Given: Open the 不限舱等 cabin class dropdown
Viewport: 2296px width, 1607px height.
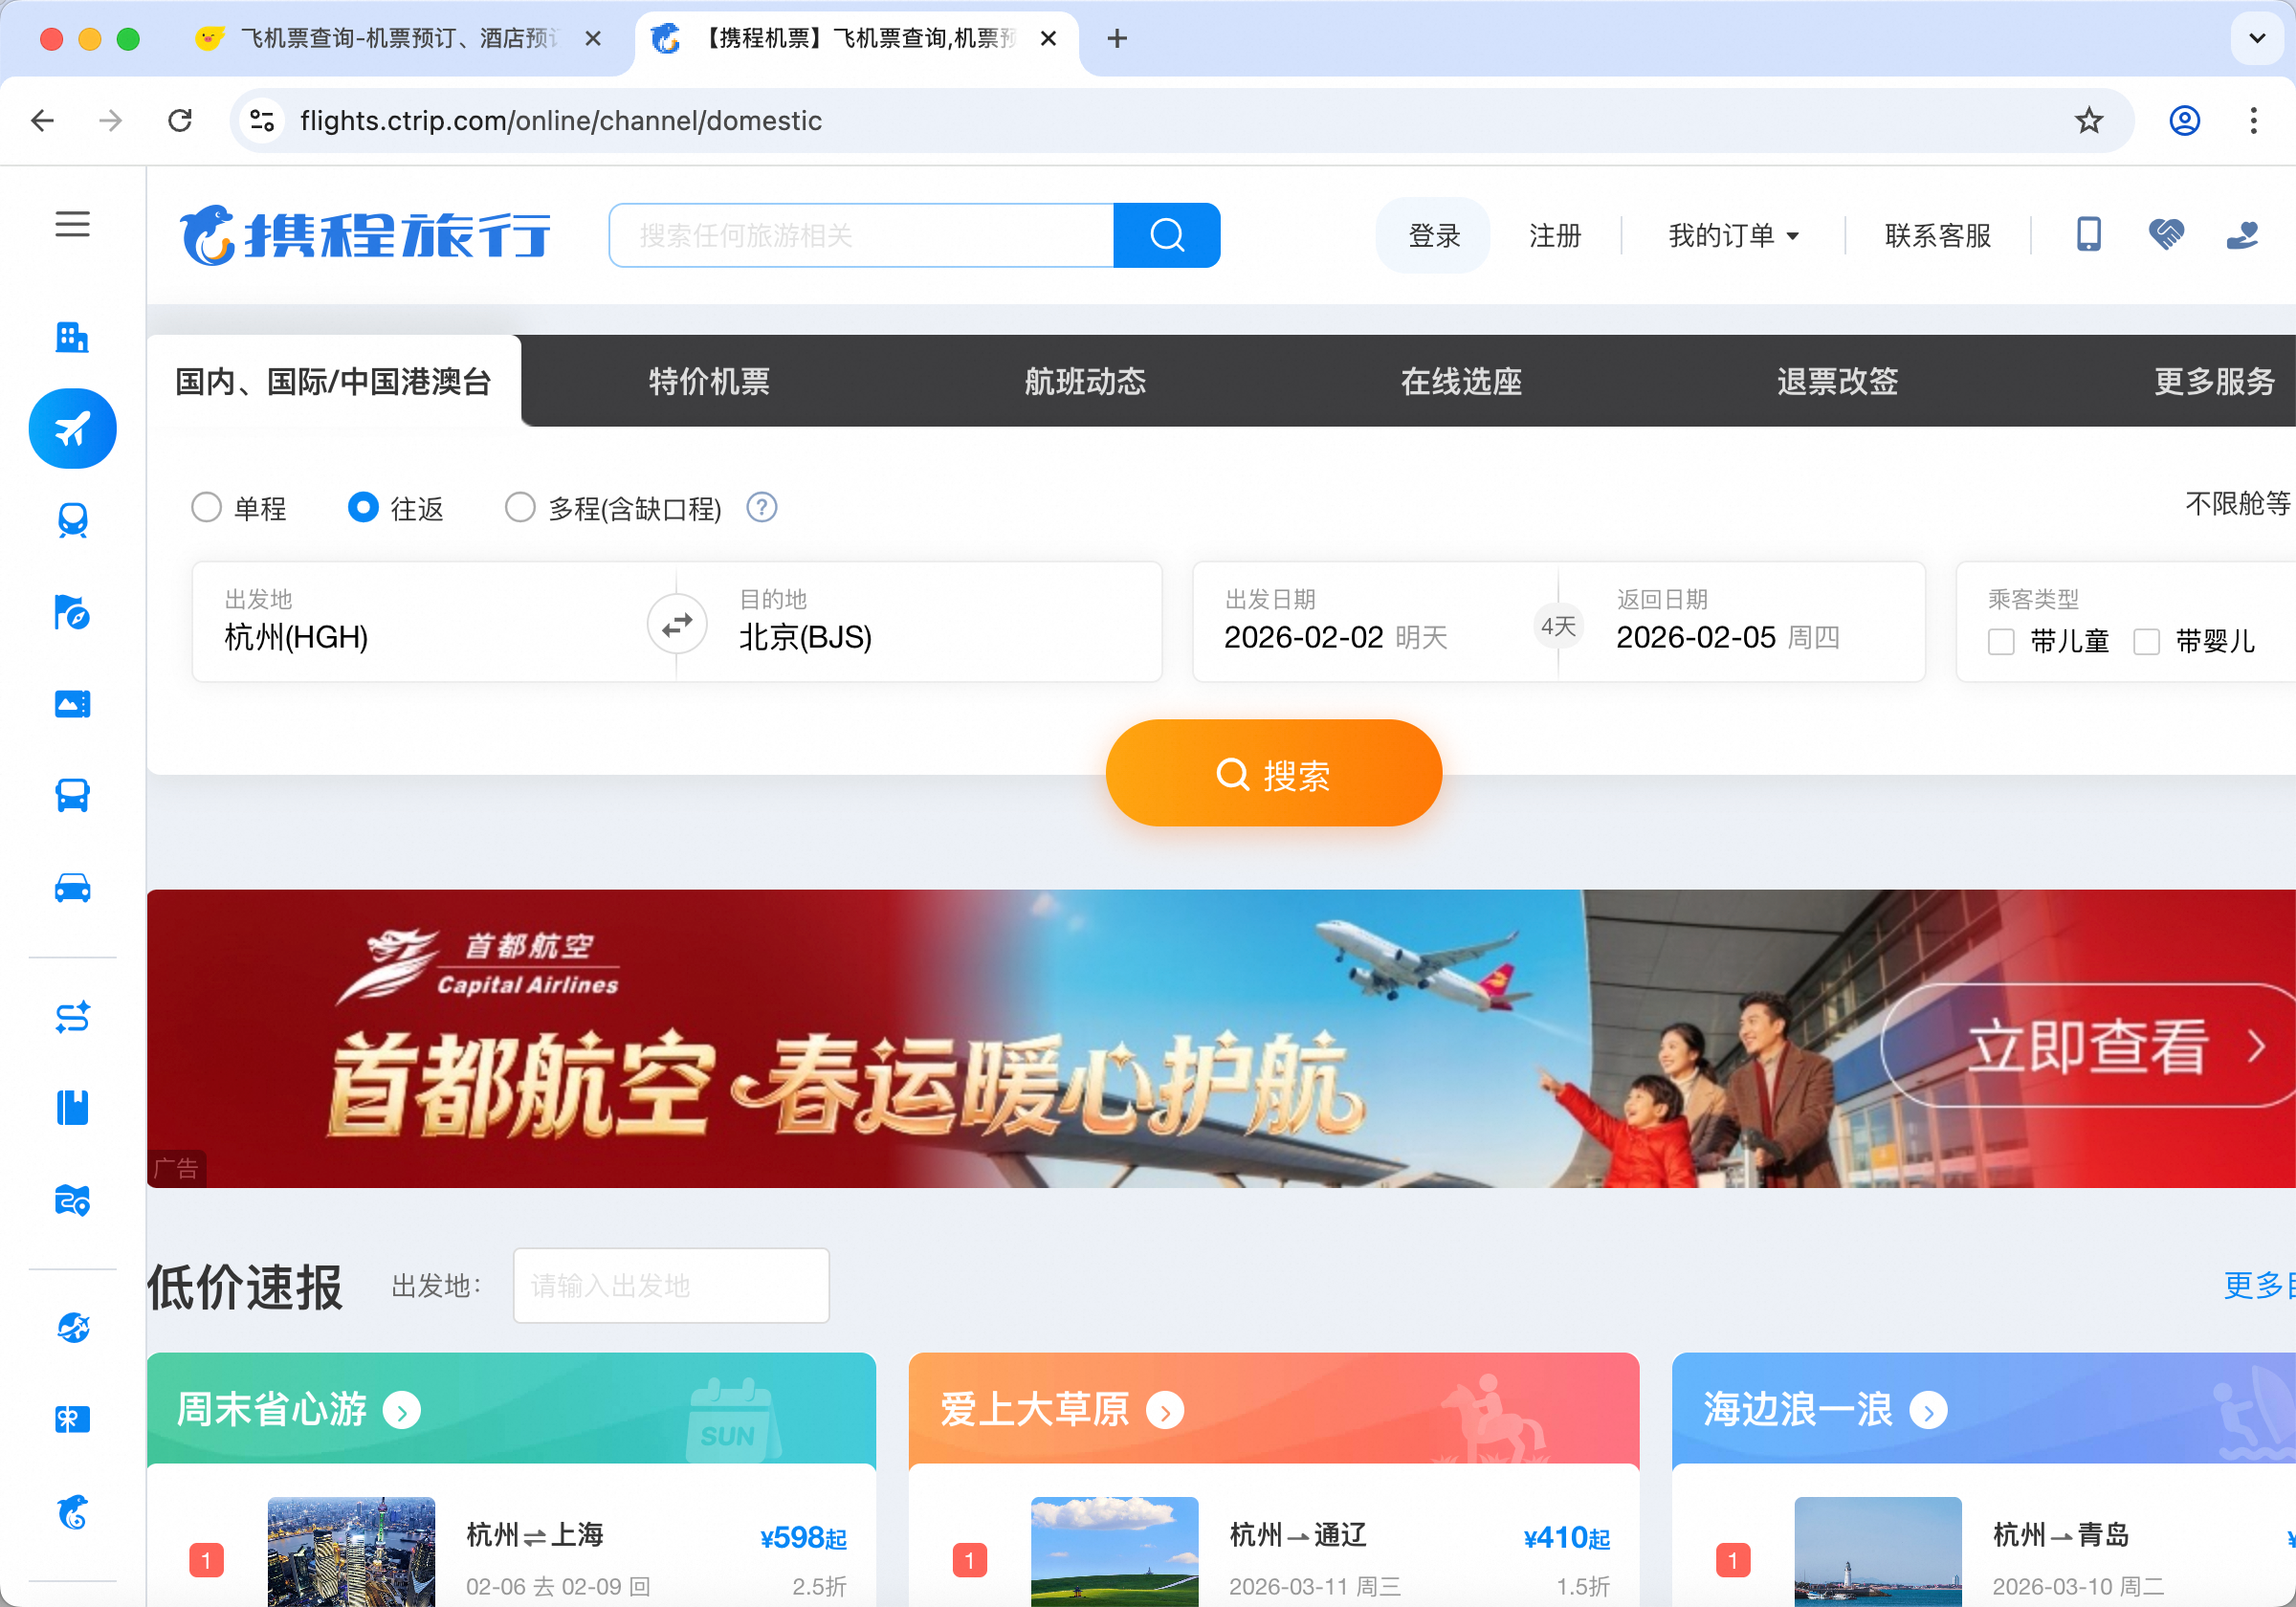Looking at the screenshot, I should click(x=2236, y=503).
